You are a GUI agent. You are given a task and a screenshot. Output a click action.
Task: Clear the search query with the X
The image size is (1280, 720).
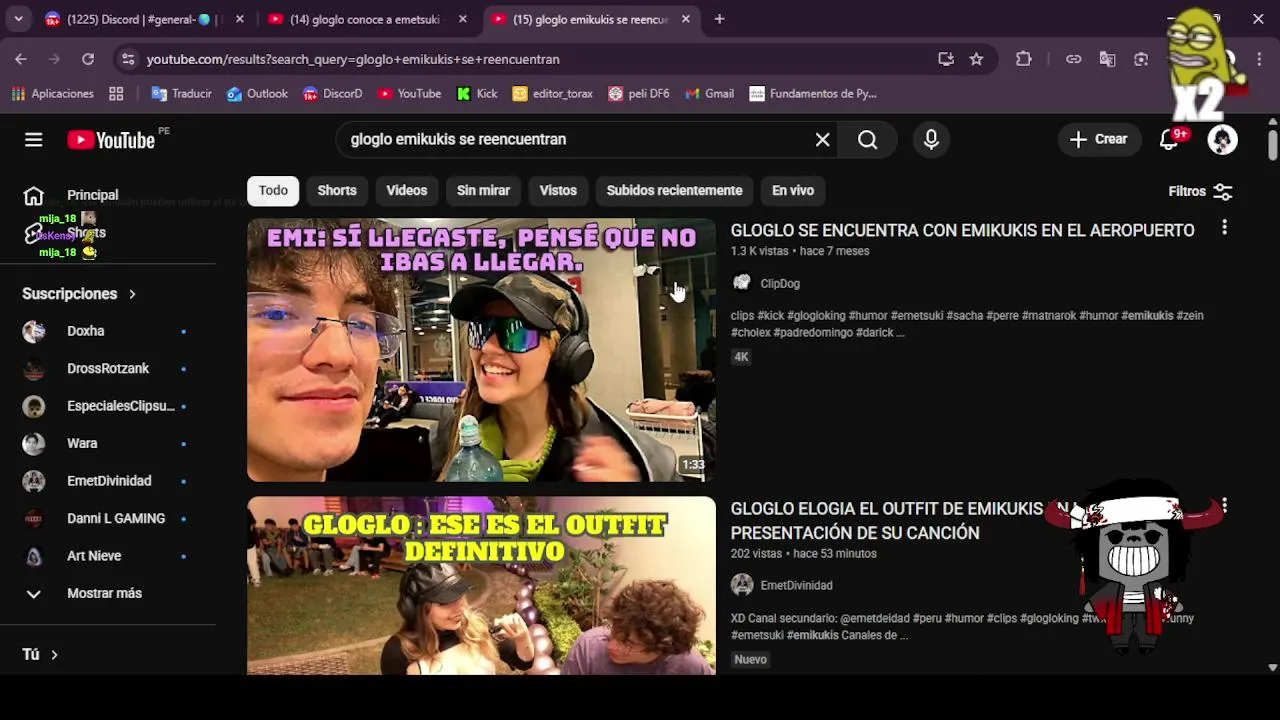point(822,140)
